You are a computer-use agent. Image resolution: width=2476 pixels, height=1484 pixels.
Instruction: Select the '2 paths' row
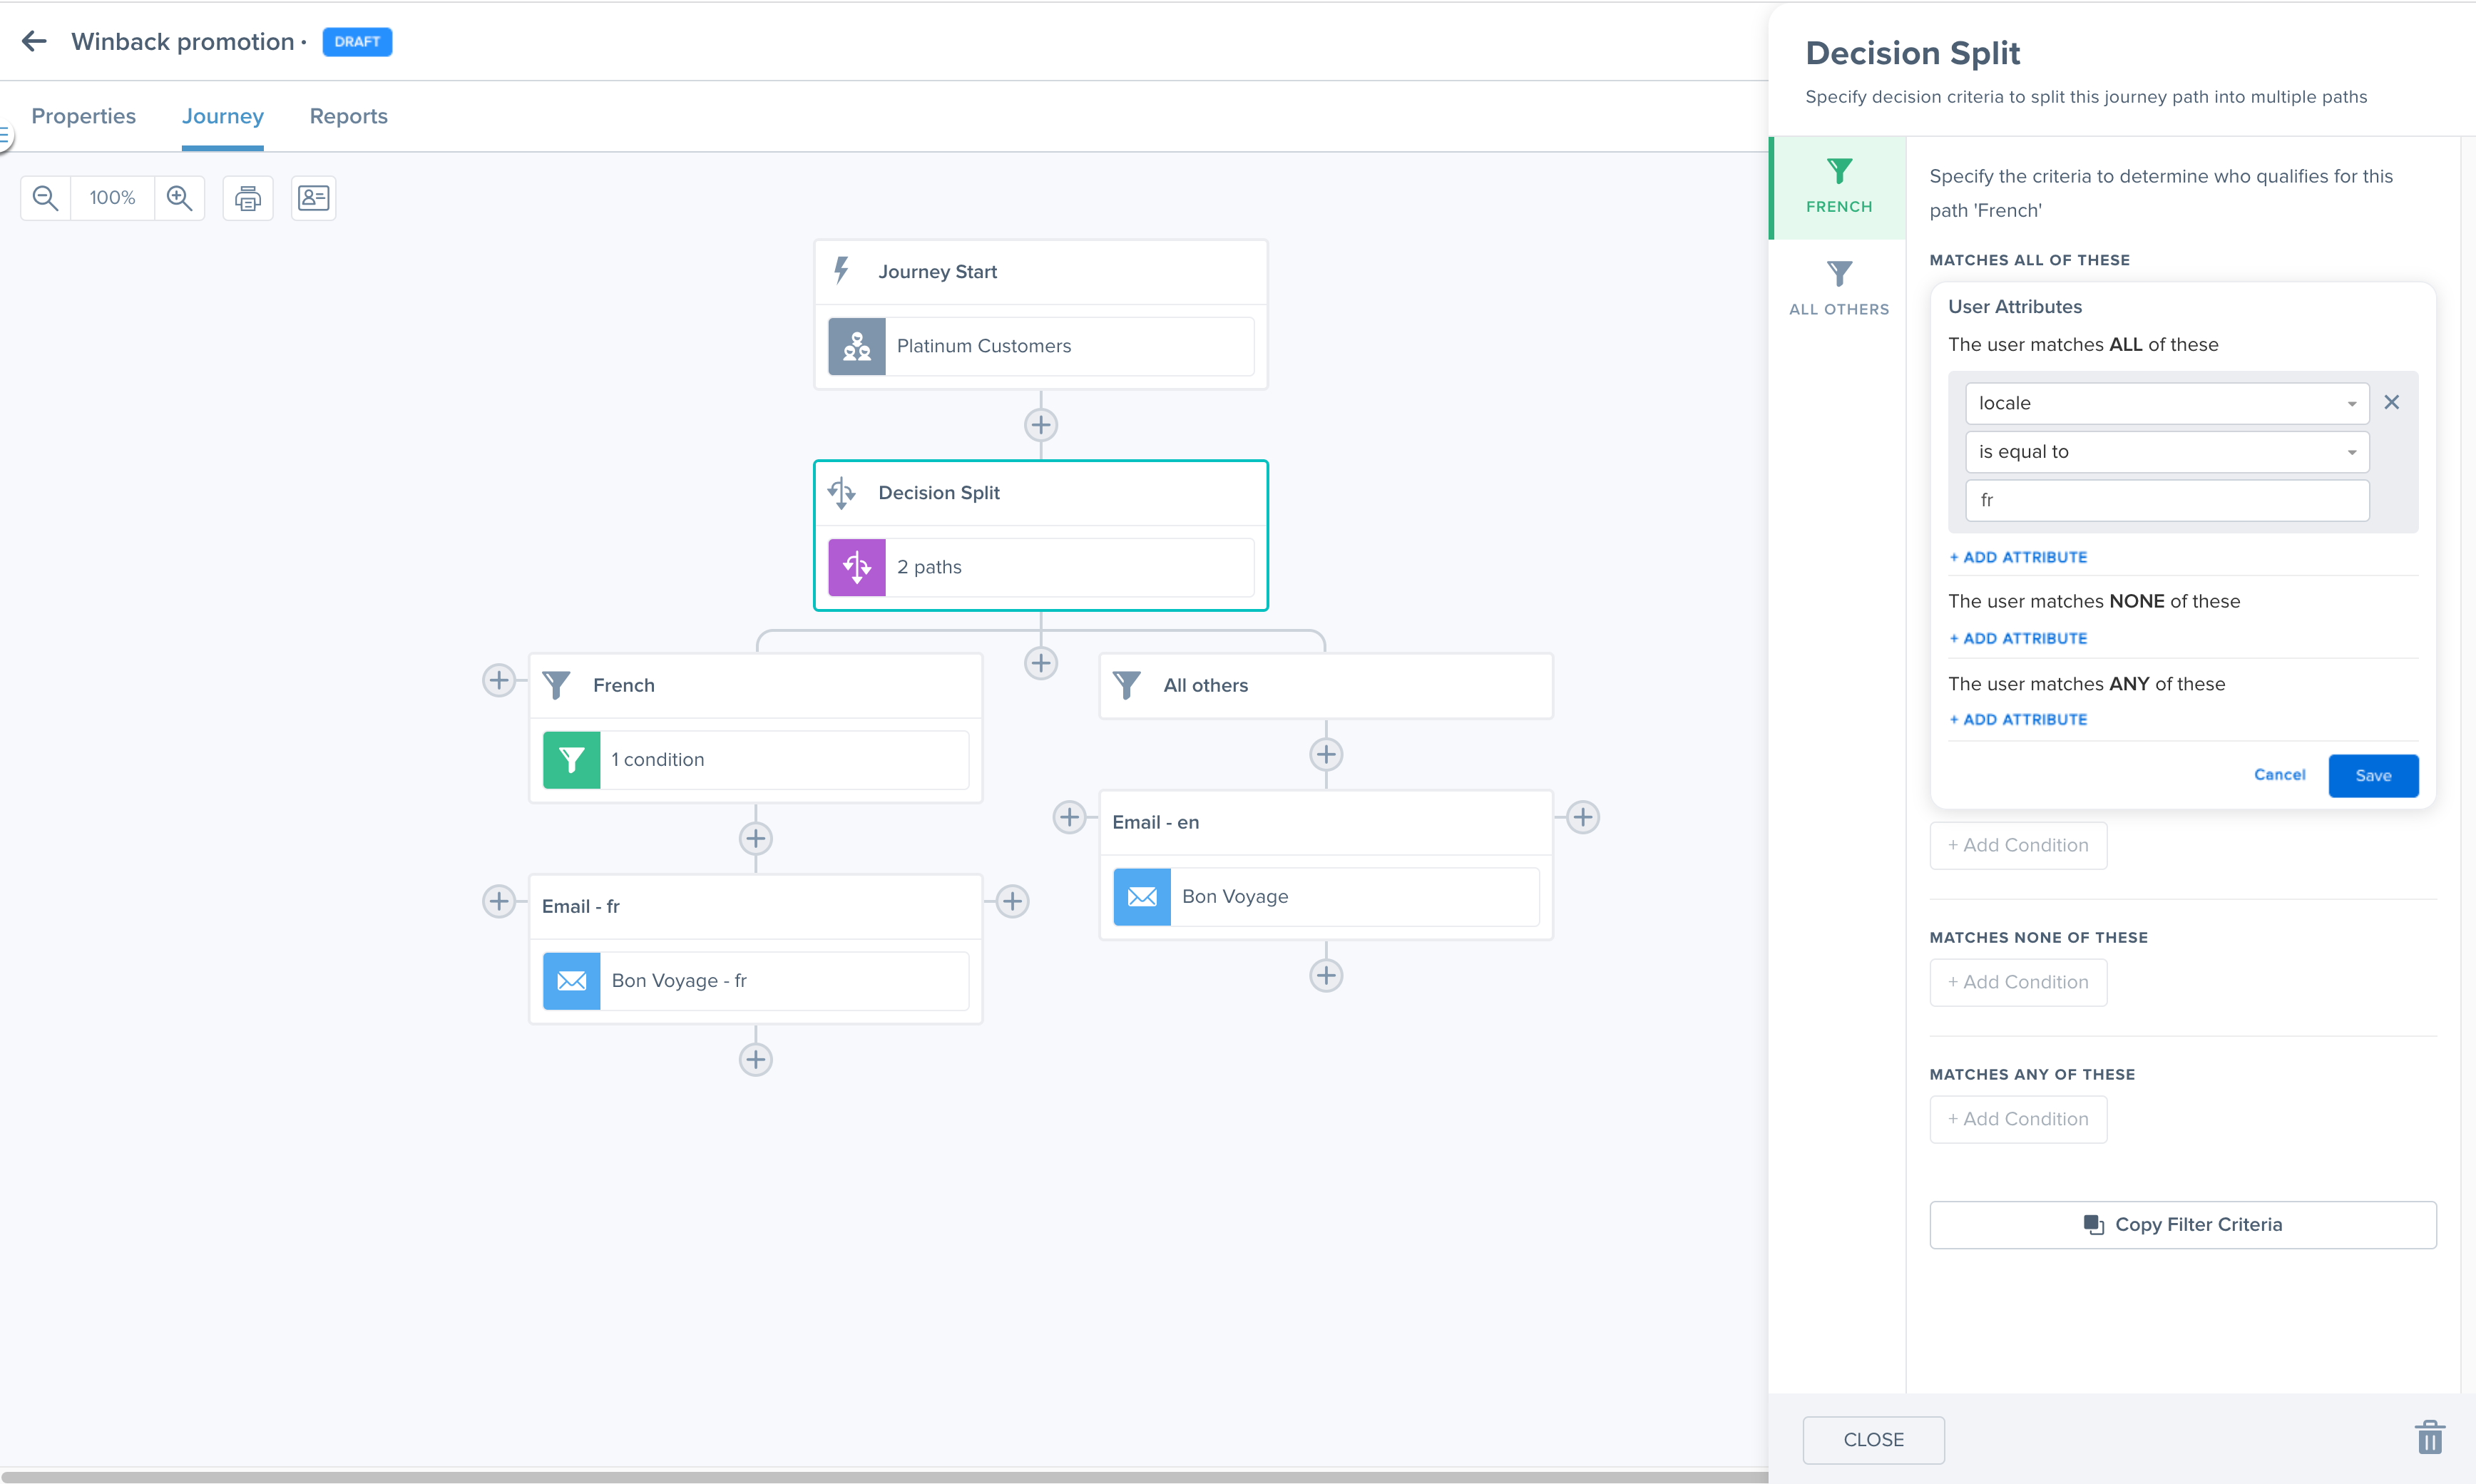pos(1041,567)
